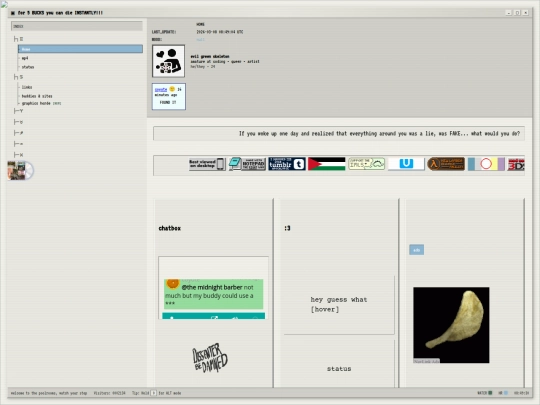The width and height of the screenshot is (540, 405).
Task: Click the small caption label under the chip image
Action: coord(426,361)
